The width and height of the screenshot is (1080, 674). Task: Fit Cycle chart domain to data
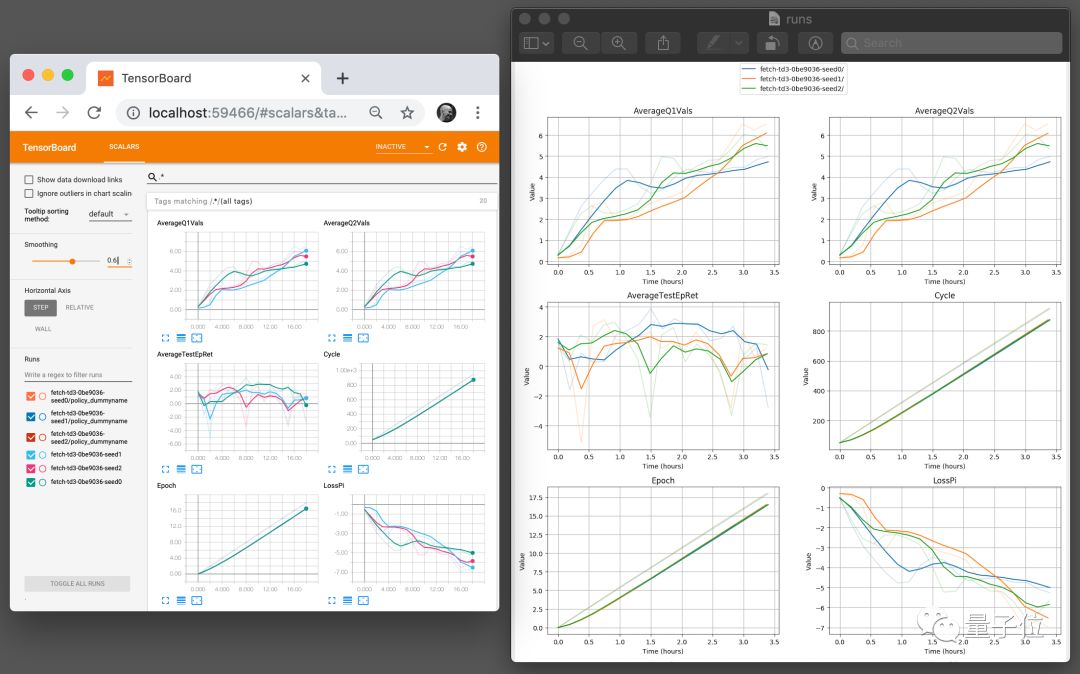click(x=364, y=469)
